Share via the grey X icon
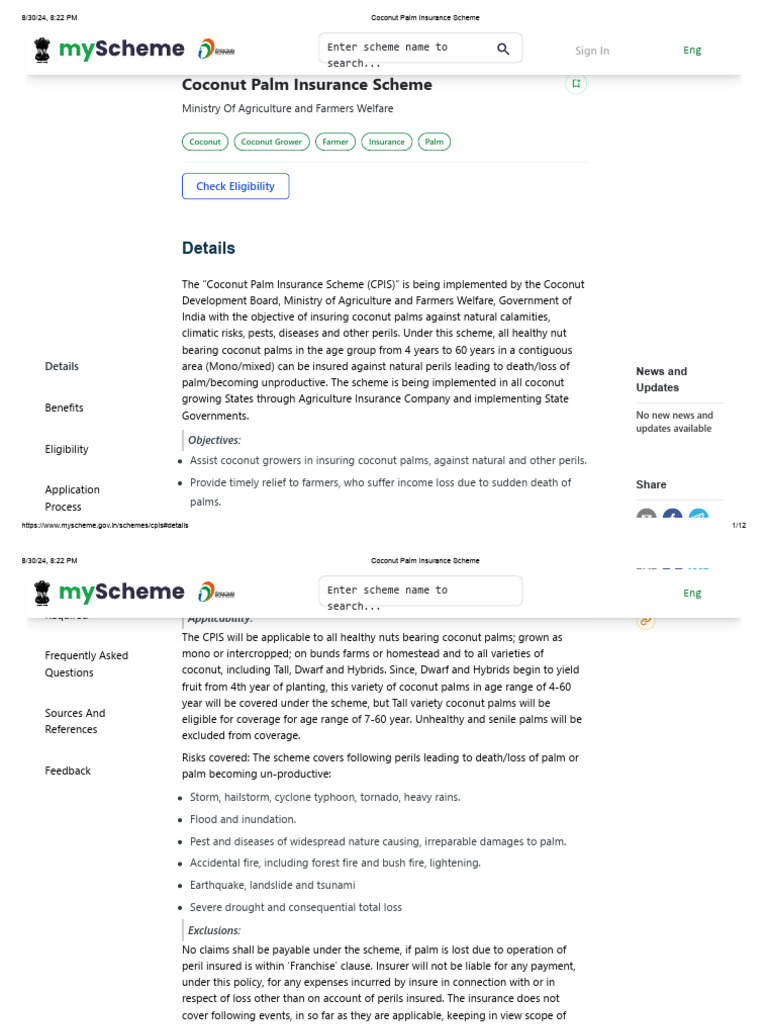This screenshot has height=1024, width=768. [x=647, y=516]
